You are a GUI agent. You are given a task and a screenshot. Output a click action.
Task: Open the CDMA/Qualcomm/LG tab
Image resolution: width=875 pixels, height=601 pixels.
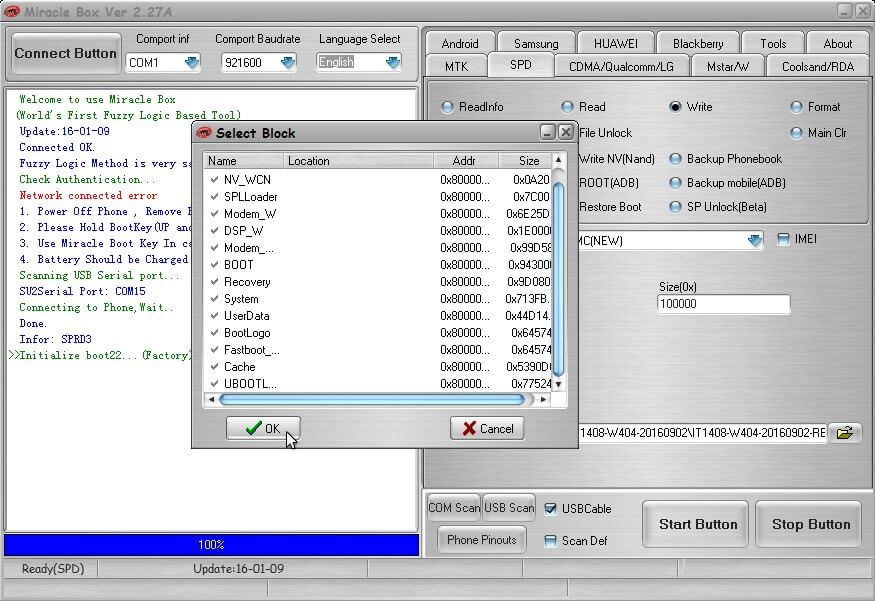(621, 66)
